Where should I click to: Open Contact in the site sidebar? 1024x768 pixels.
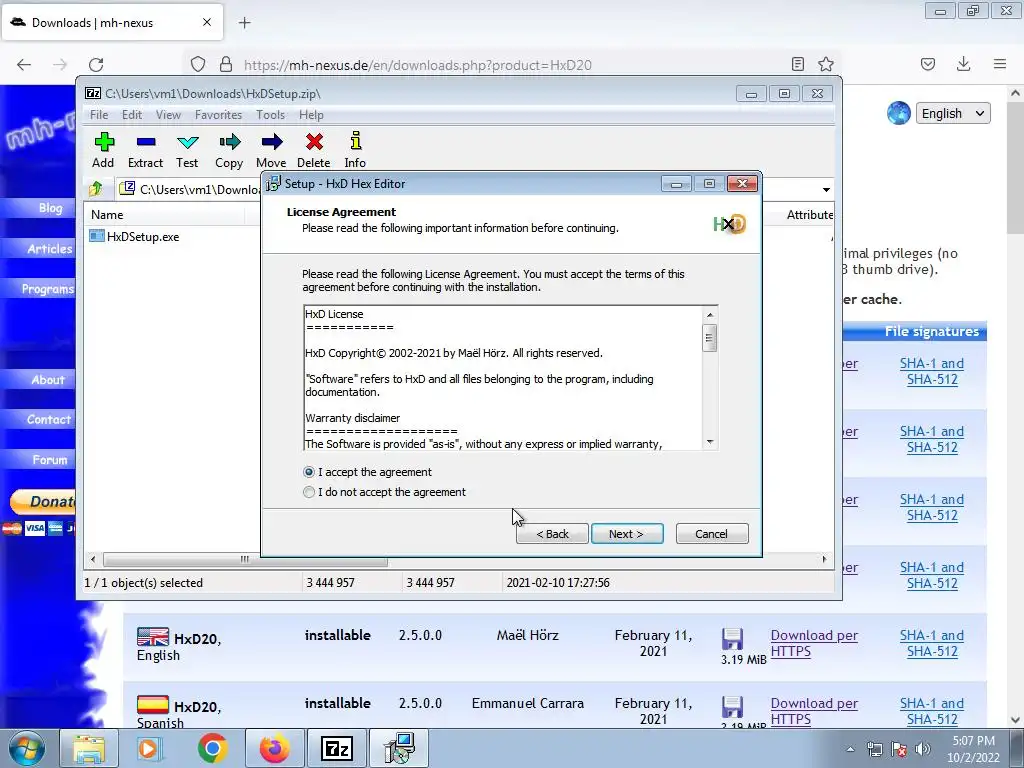tap(49, 420)
